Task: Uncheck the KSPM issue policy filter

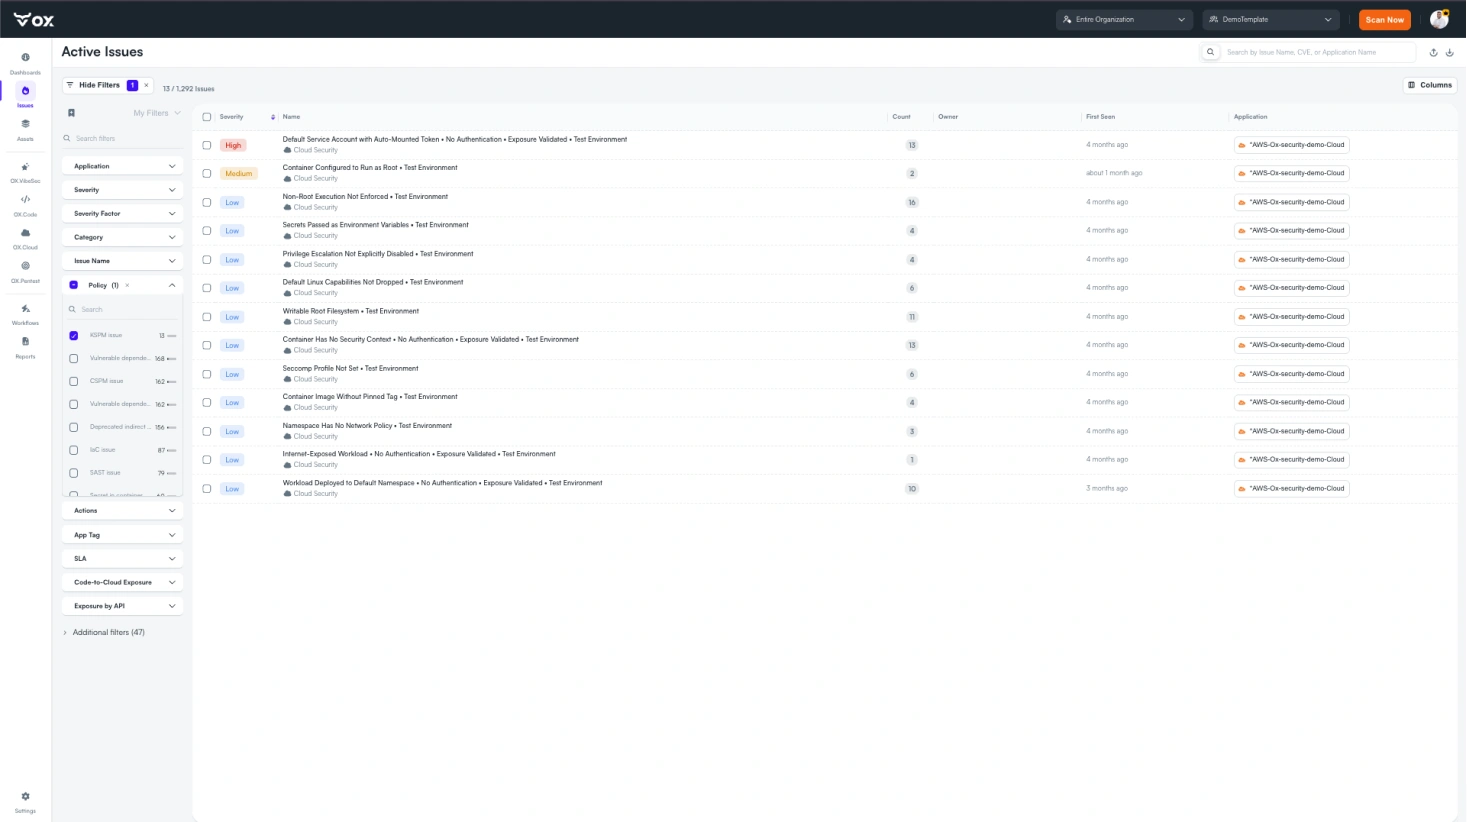Action: (73, 336)
